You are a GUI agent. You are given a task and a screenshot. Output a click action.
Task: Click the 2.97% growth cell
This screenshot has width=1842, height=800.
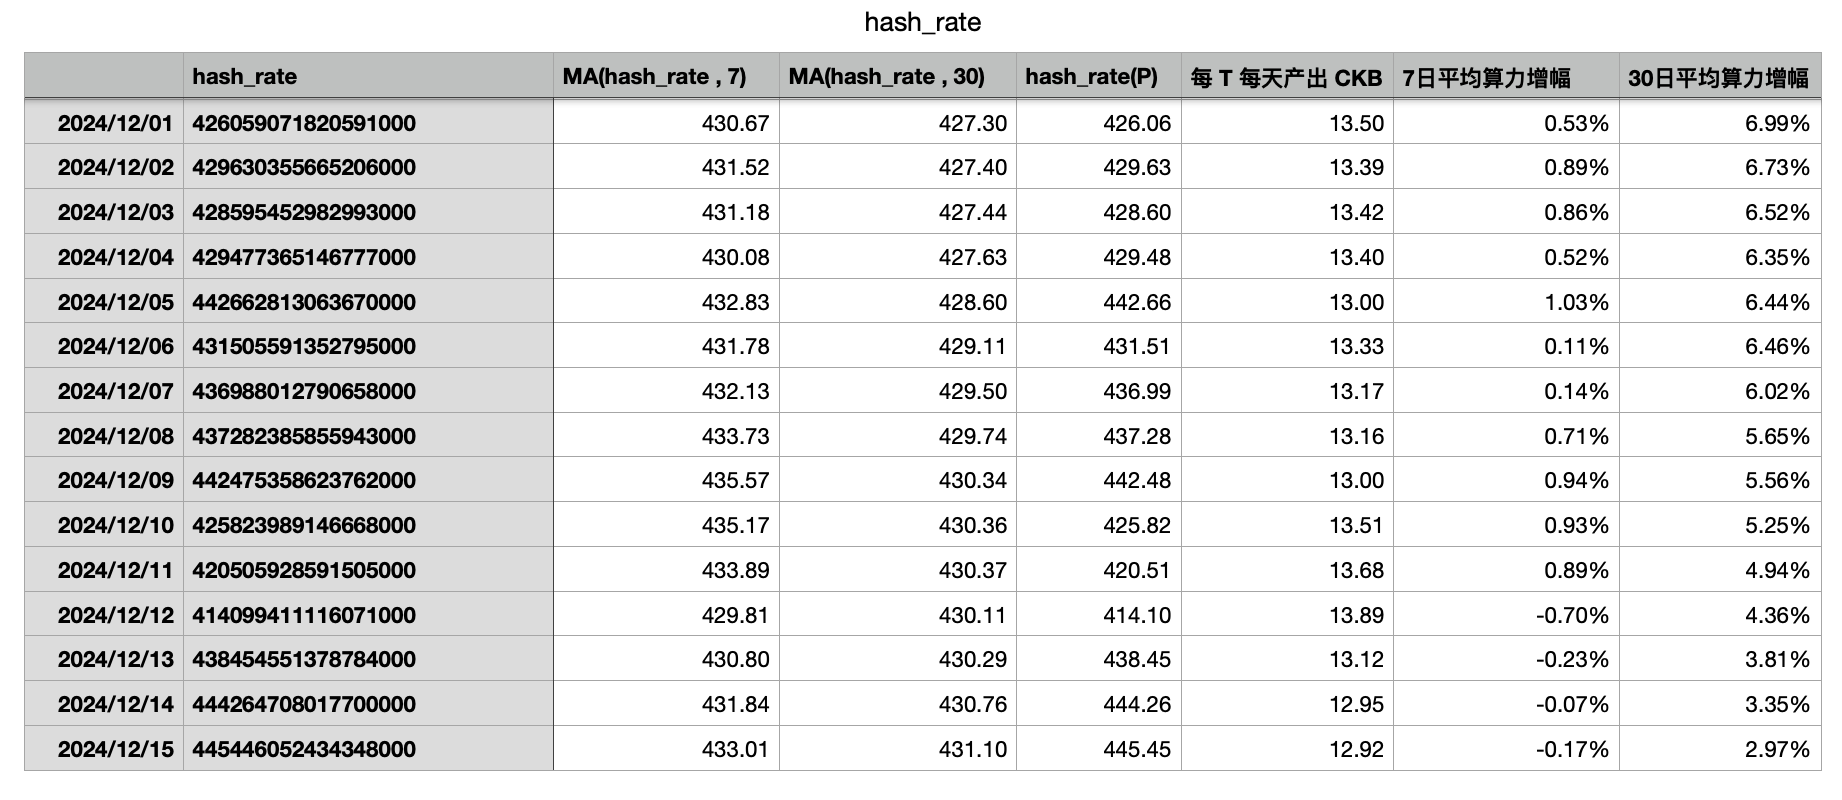tap(1777, 749)
